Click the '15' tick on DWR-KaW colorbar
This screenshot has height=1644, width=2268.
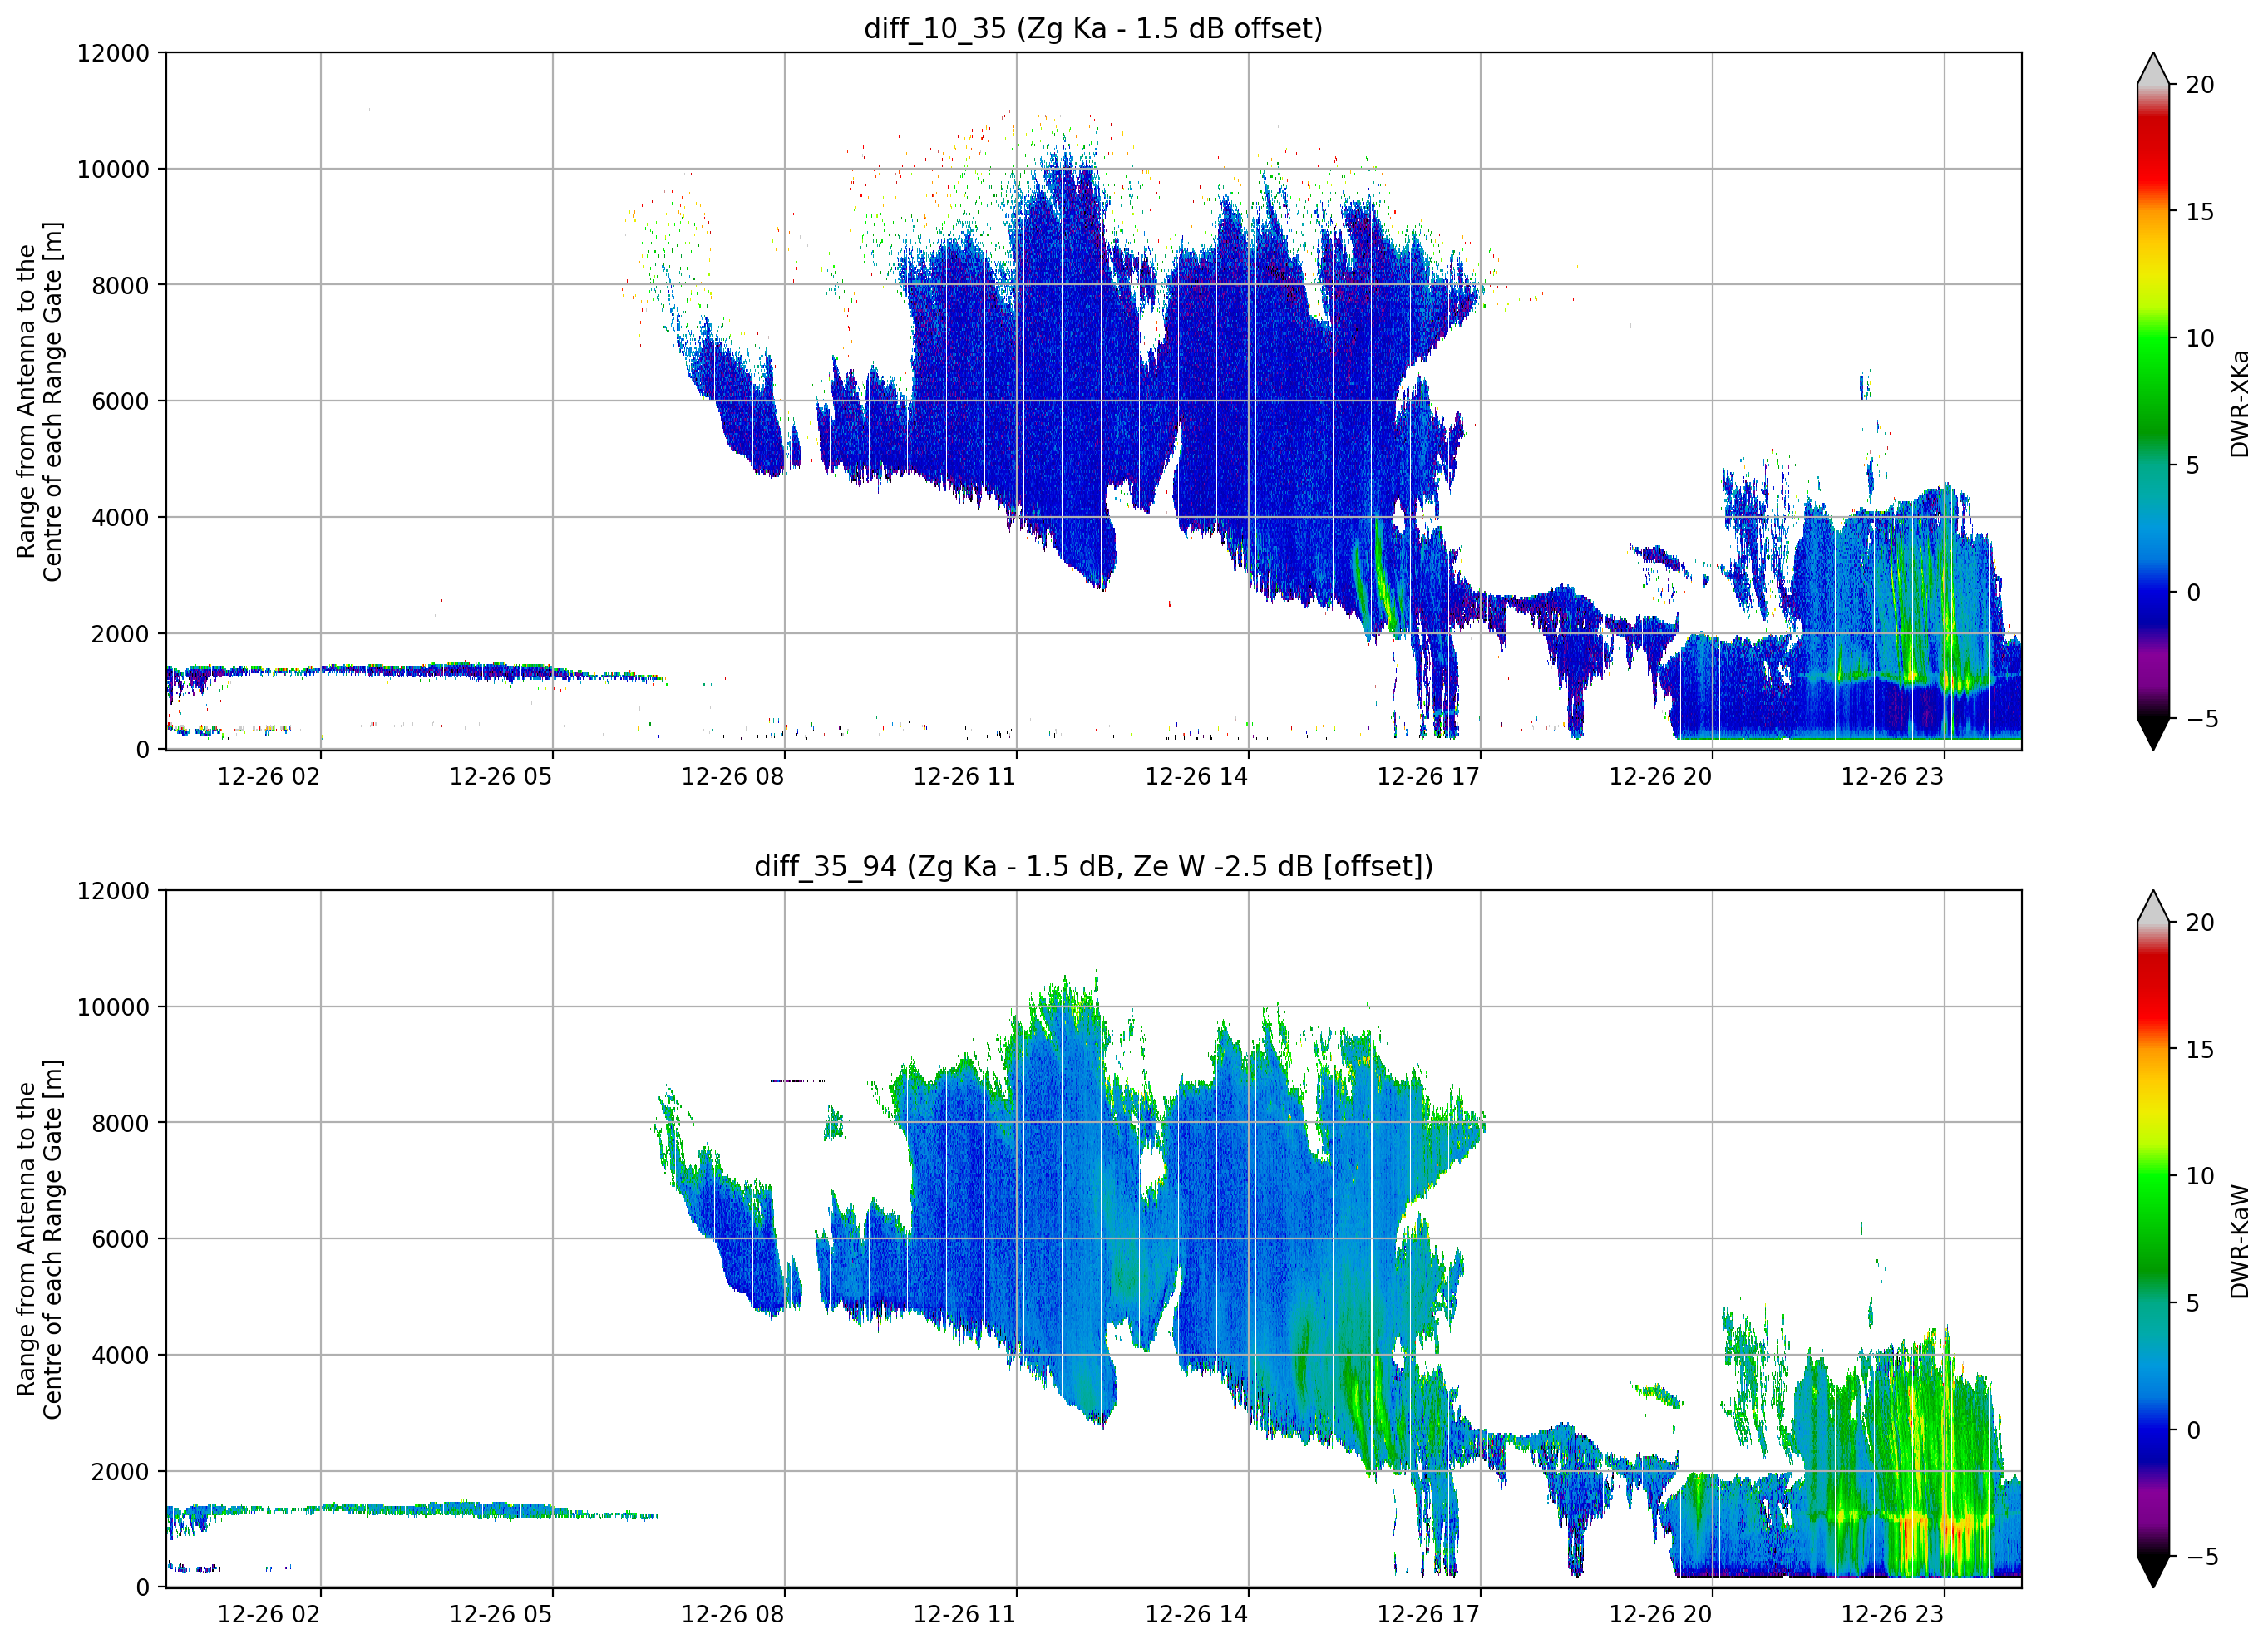point(2200,1050)
